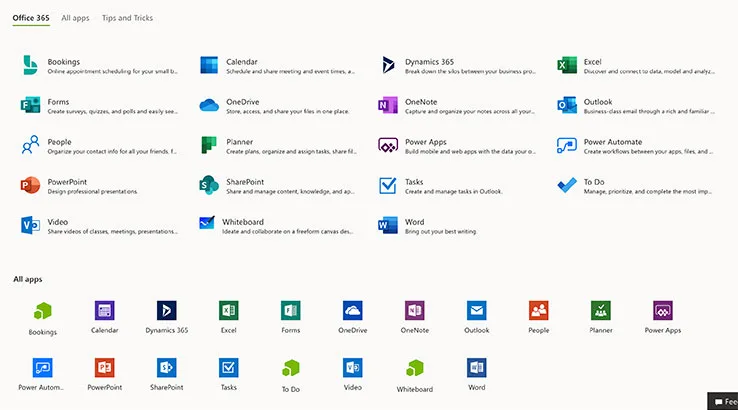
Task: Click the Calendar link in Office 365 list
Action: click(241, 61)
